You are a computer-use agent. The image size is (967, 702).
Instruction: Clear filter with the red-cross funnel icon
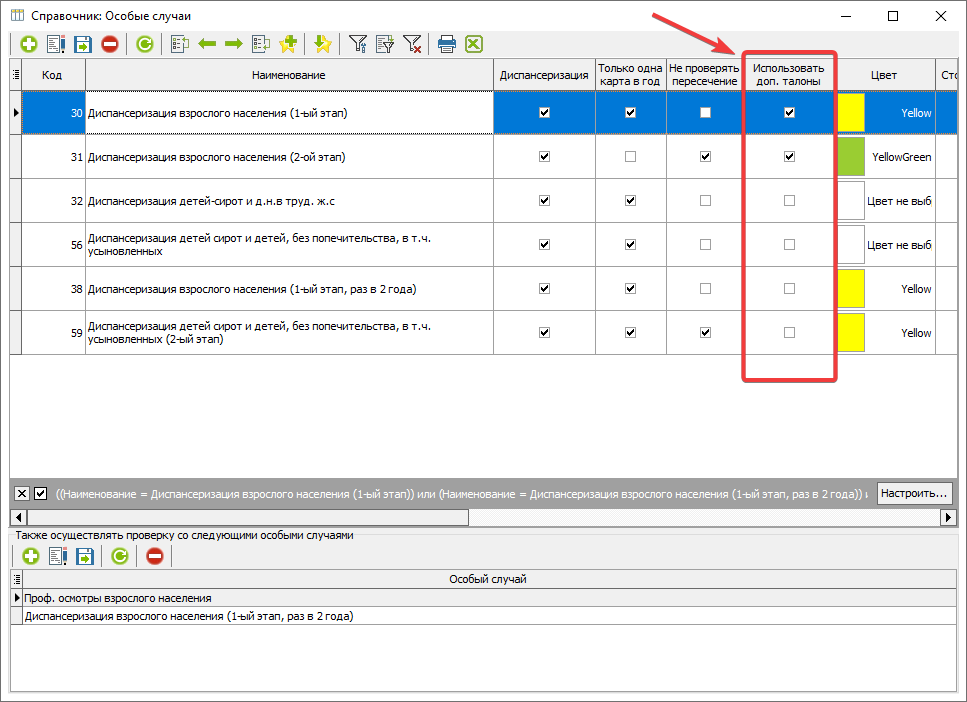point(412,44)
